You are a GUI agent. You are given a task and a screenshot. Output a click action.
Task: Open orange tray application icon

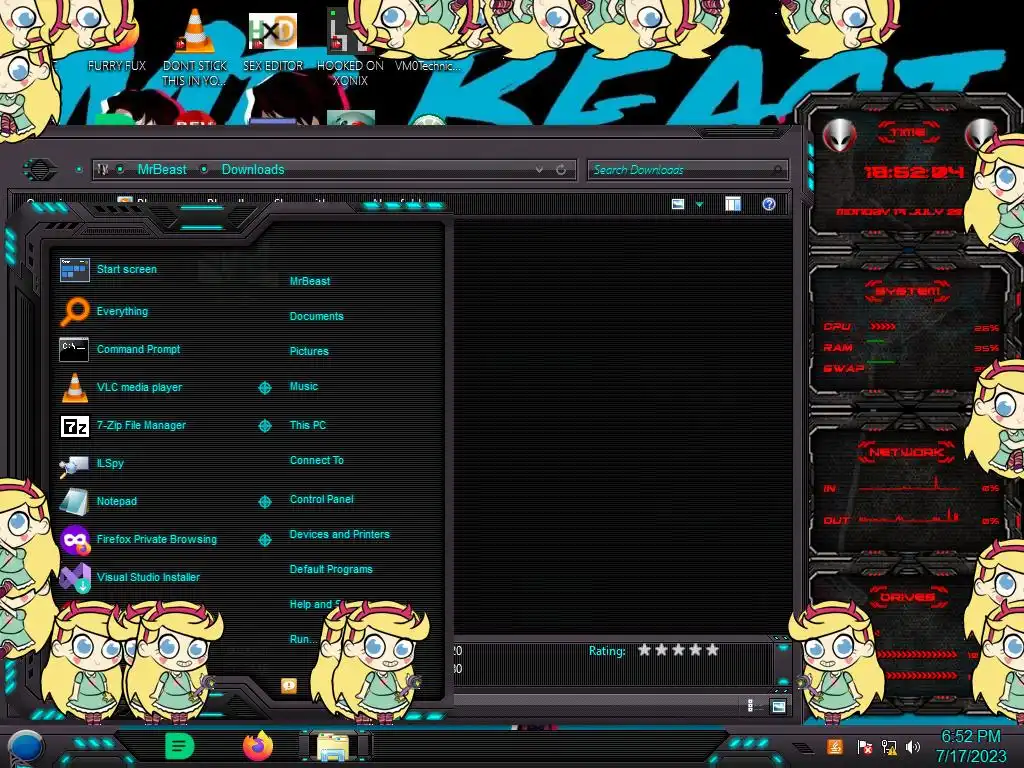coord(835,746)
